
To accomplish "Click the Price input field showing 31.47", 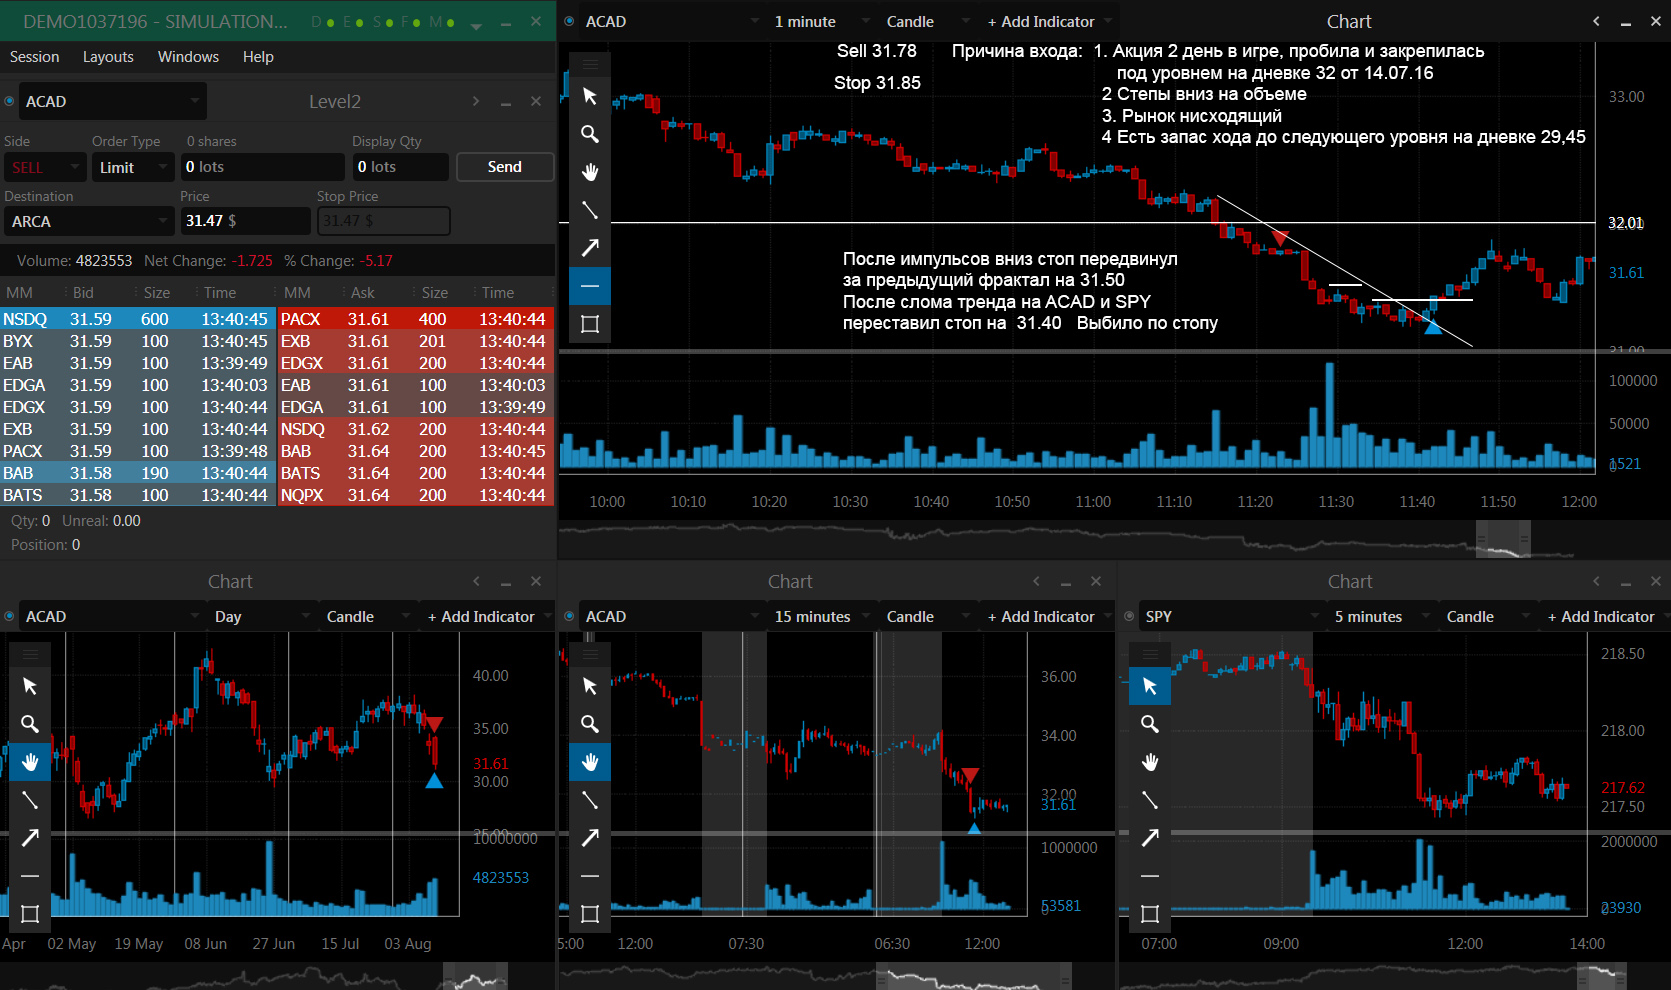I will (x=245, y=221).
